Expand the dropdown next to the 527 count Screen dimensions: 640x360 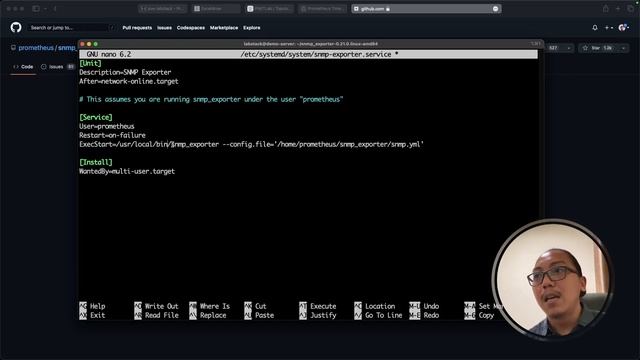(x=569, y=48)
